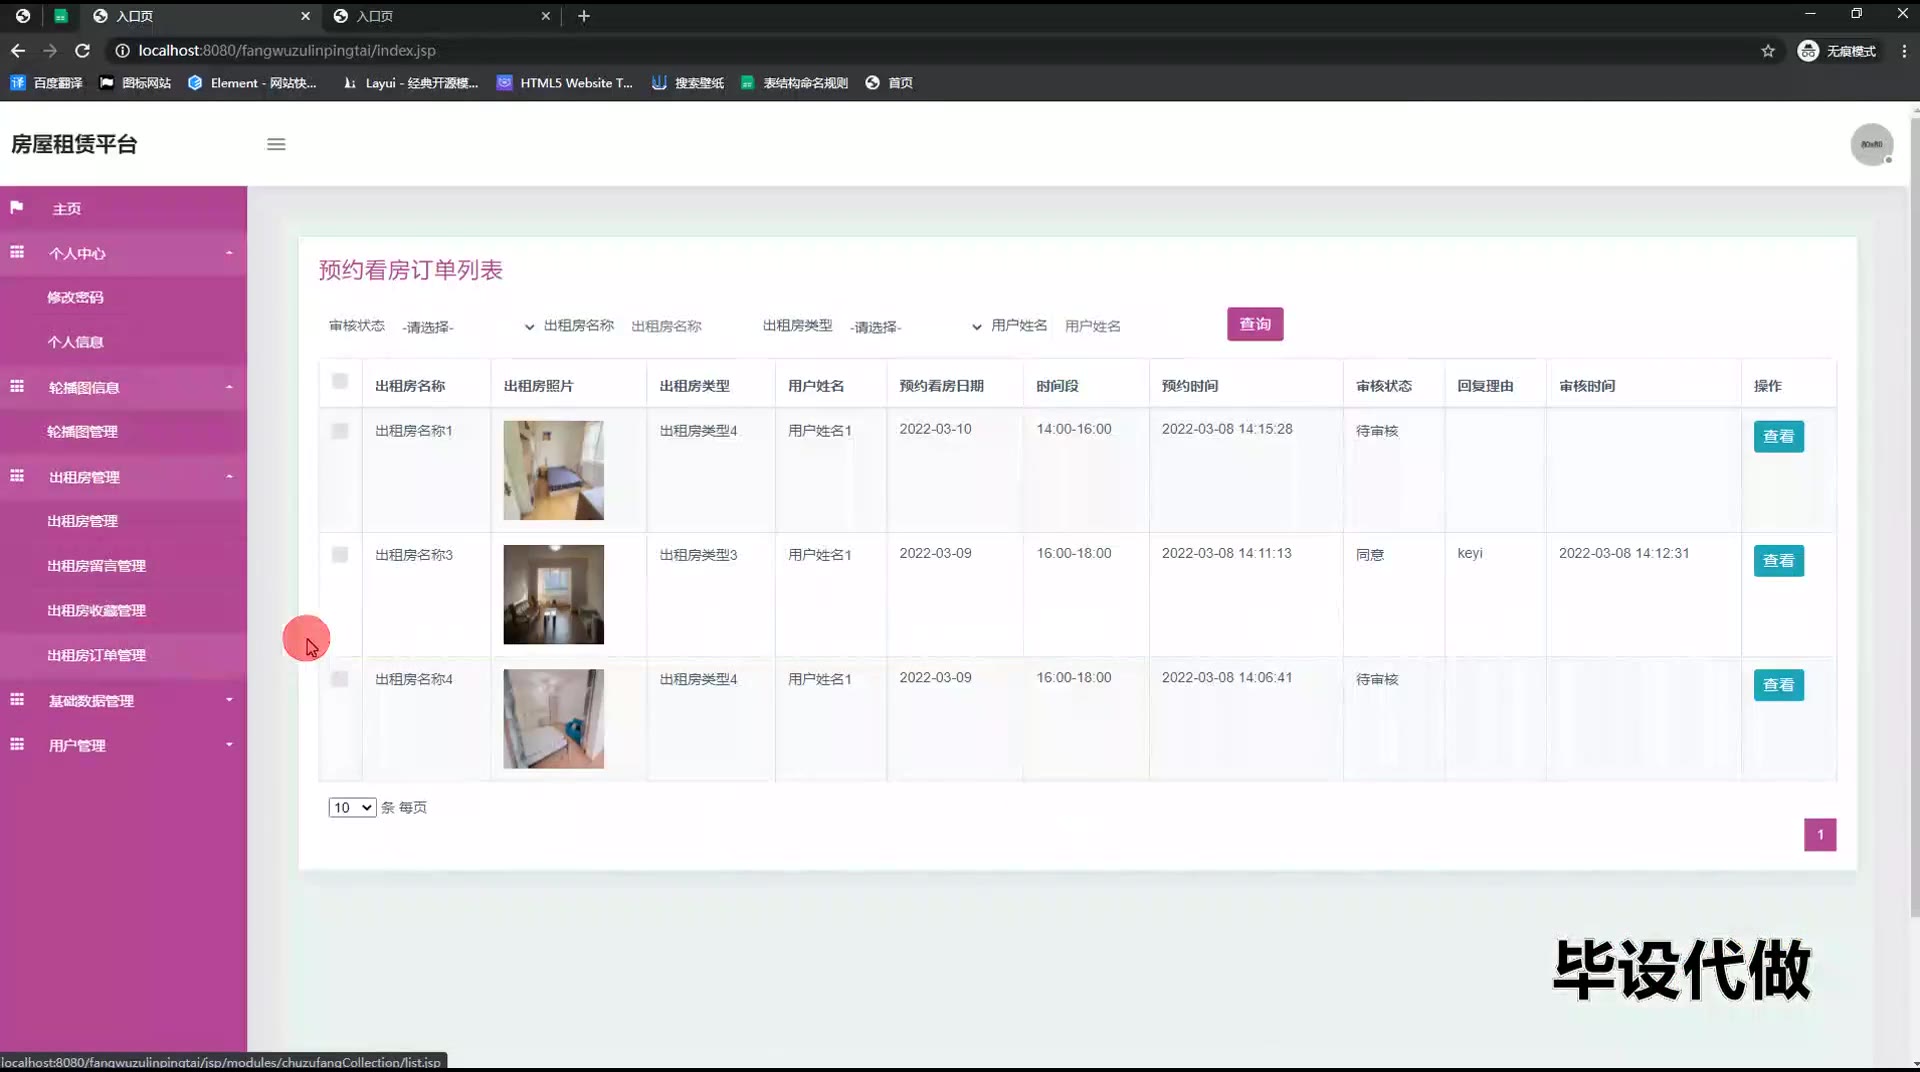1920x1072 pixels.
Task: Click the hamburger menu toggle icon
Action: pos(276,144)
